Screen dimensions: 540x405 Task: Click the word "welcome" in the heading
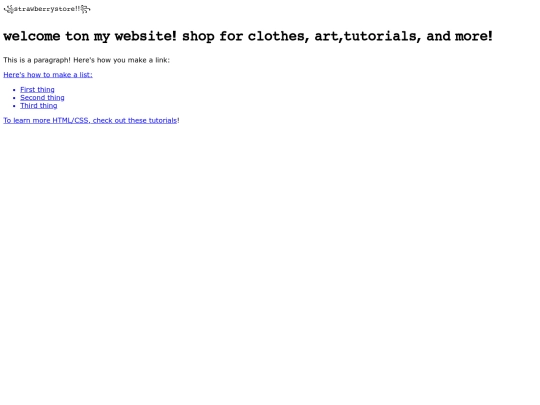32,36
